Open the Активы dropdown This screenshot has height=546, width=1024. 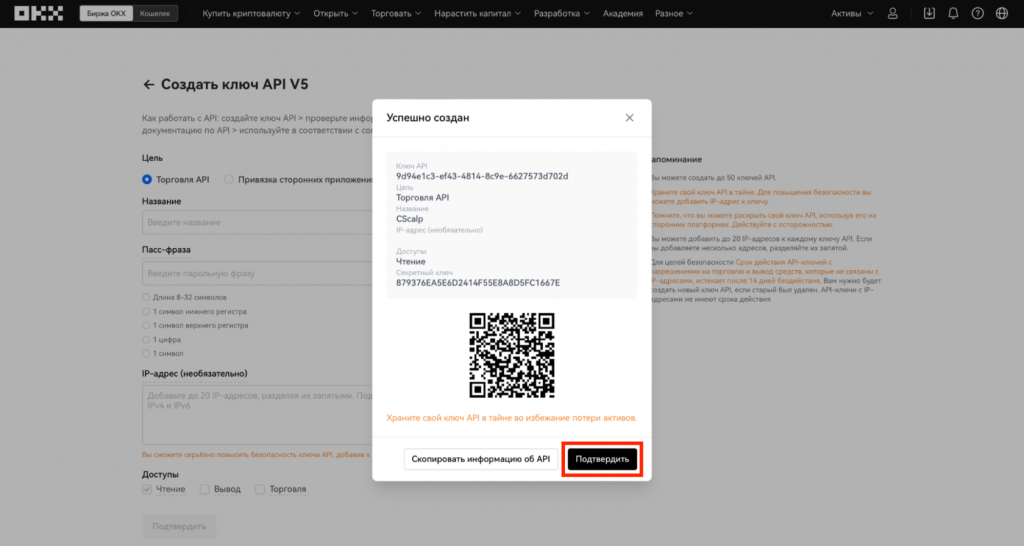tap(852, 14)
